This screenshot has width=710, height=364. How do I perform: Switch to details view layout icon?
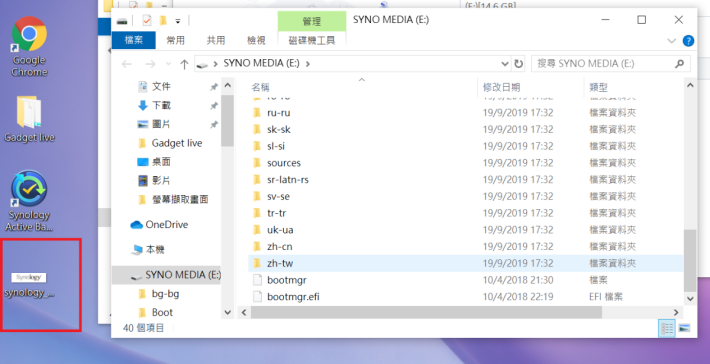click(667, 328)
